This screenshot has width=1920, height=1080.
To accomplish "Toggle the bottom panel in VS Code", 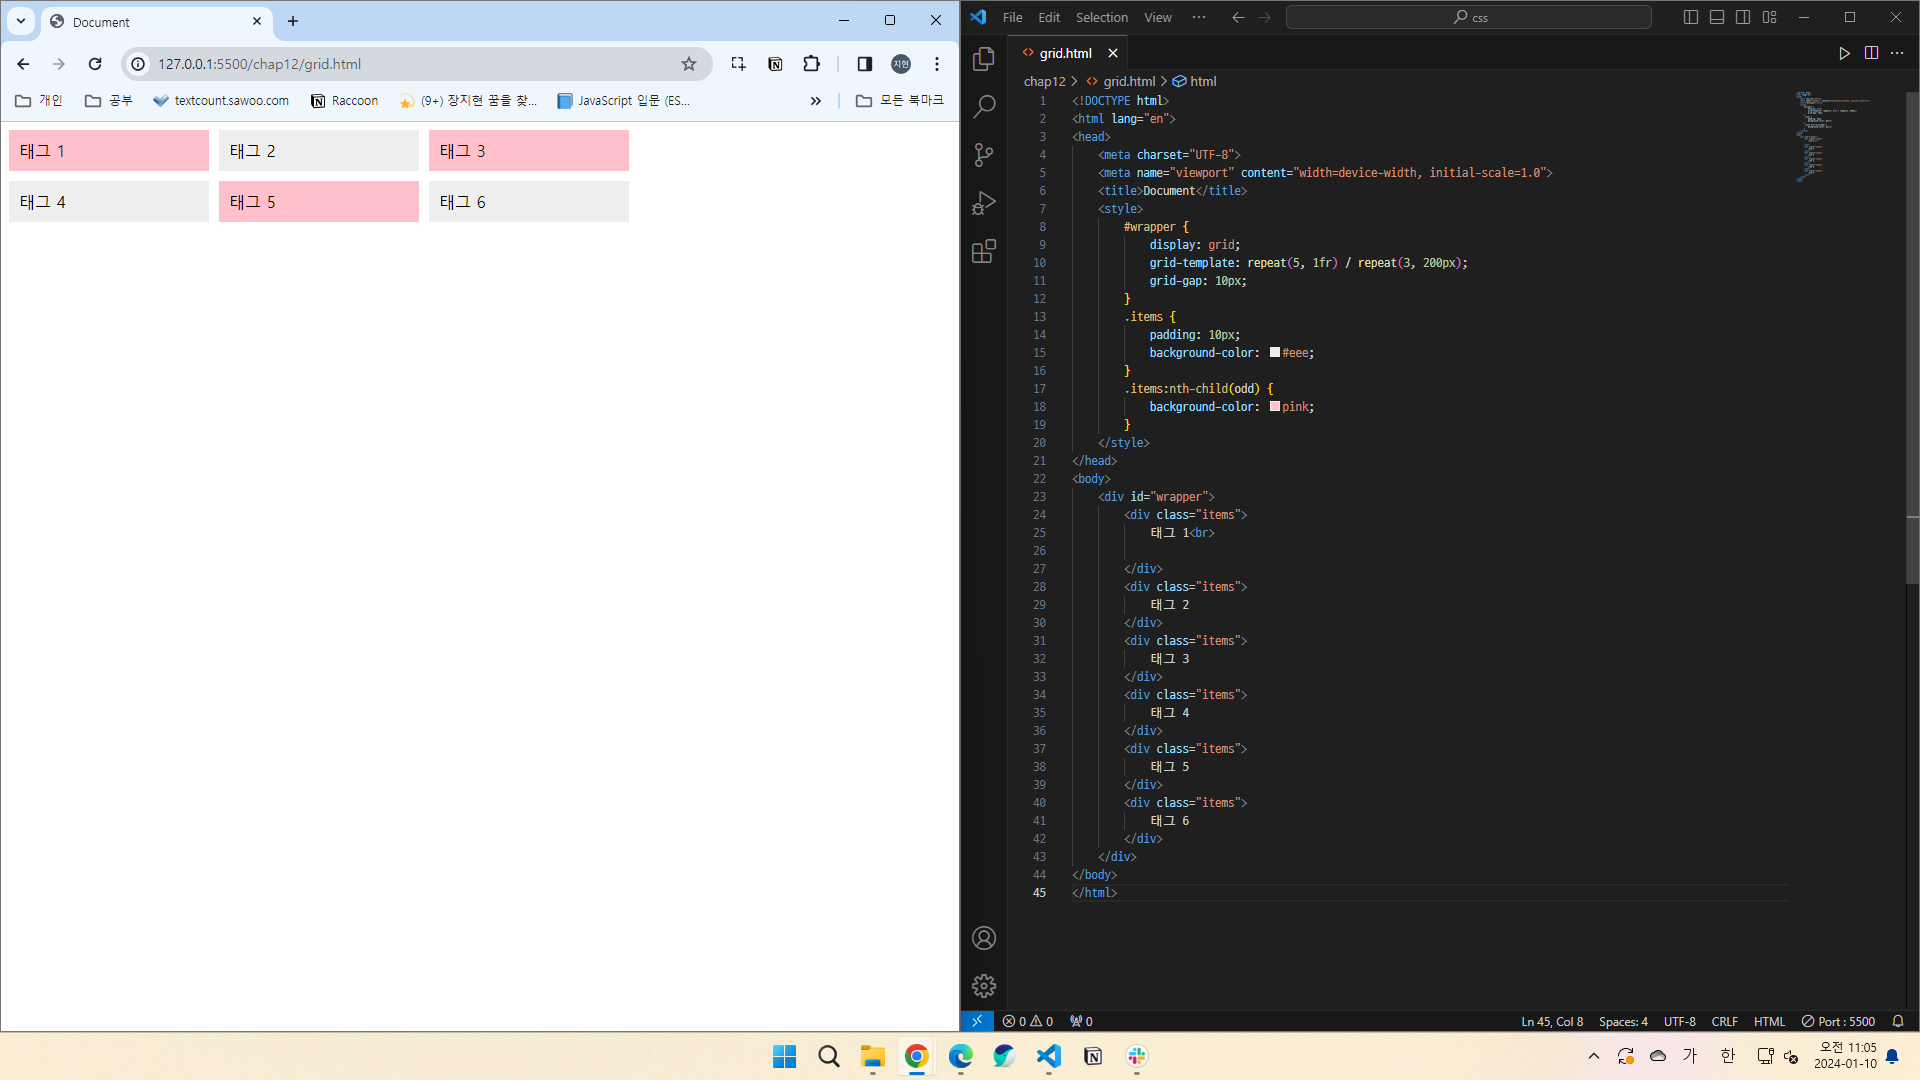I will (x=1717, y=17).
